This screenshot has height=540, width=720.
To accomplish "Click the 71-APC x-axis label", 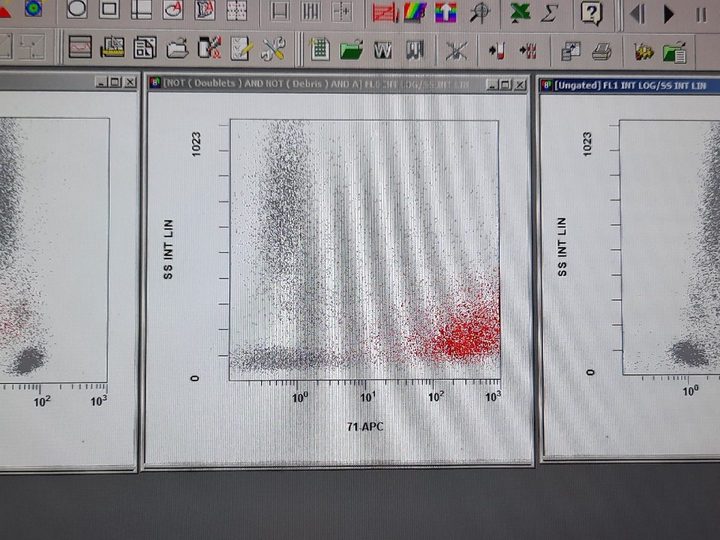I will [x=365, y=427].
